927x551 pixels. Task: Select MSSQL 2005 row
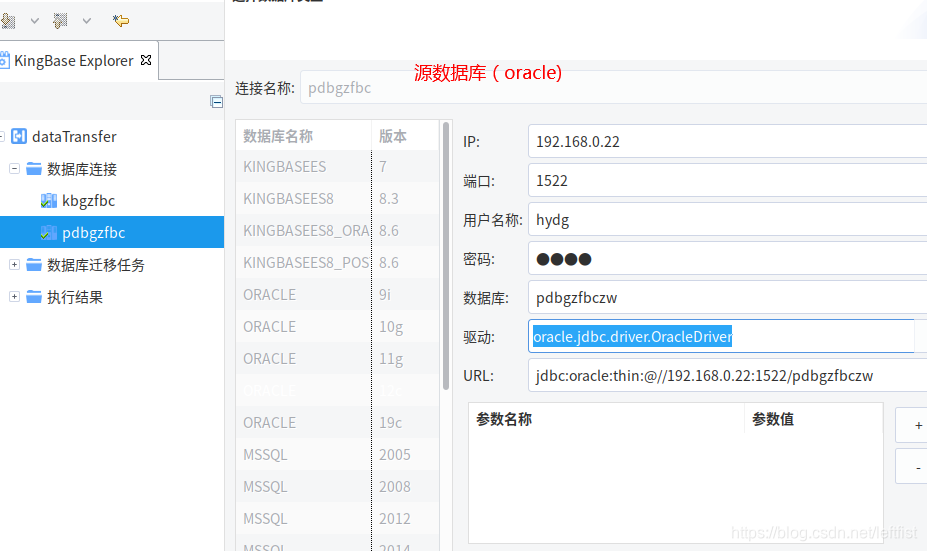[x=338, y=455]
